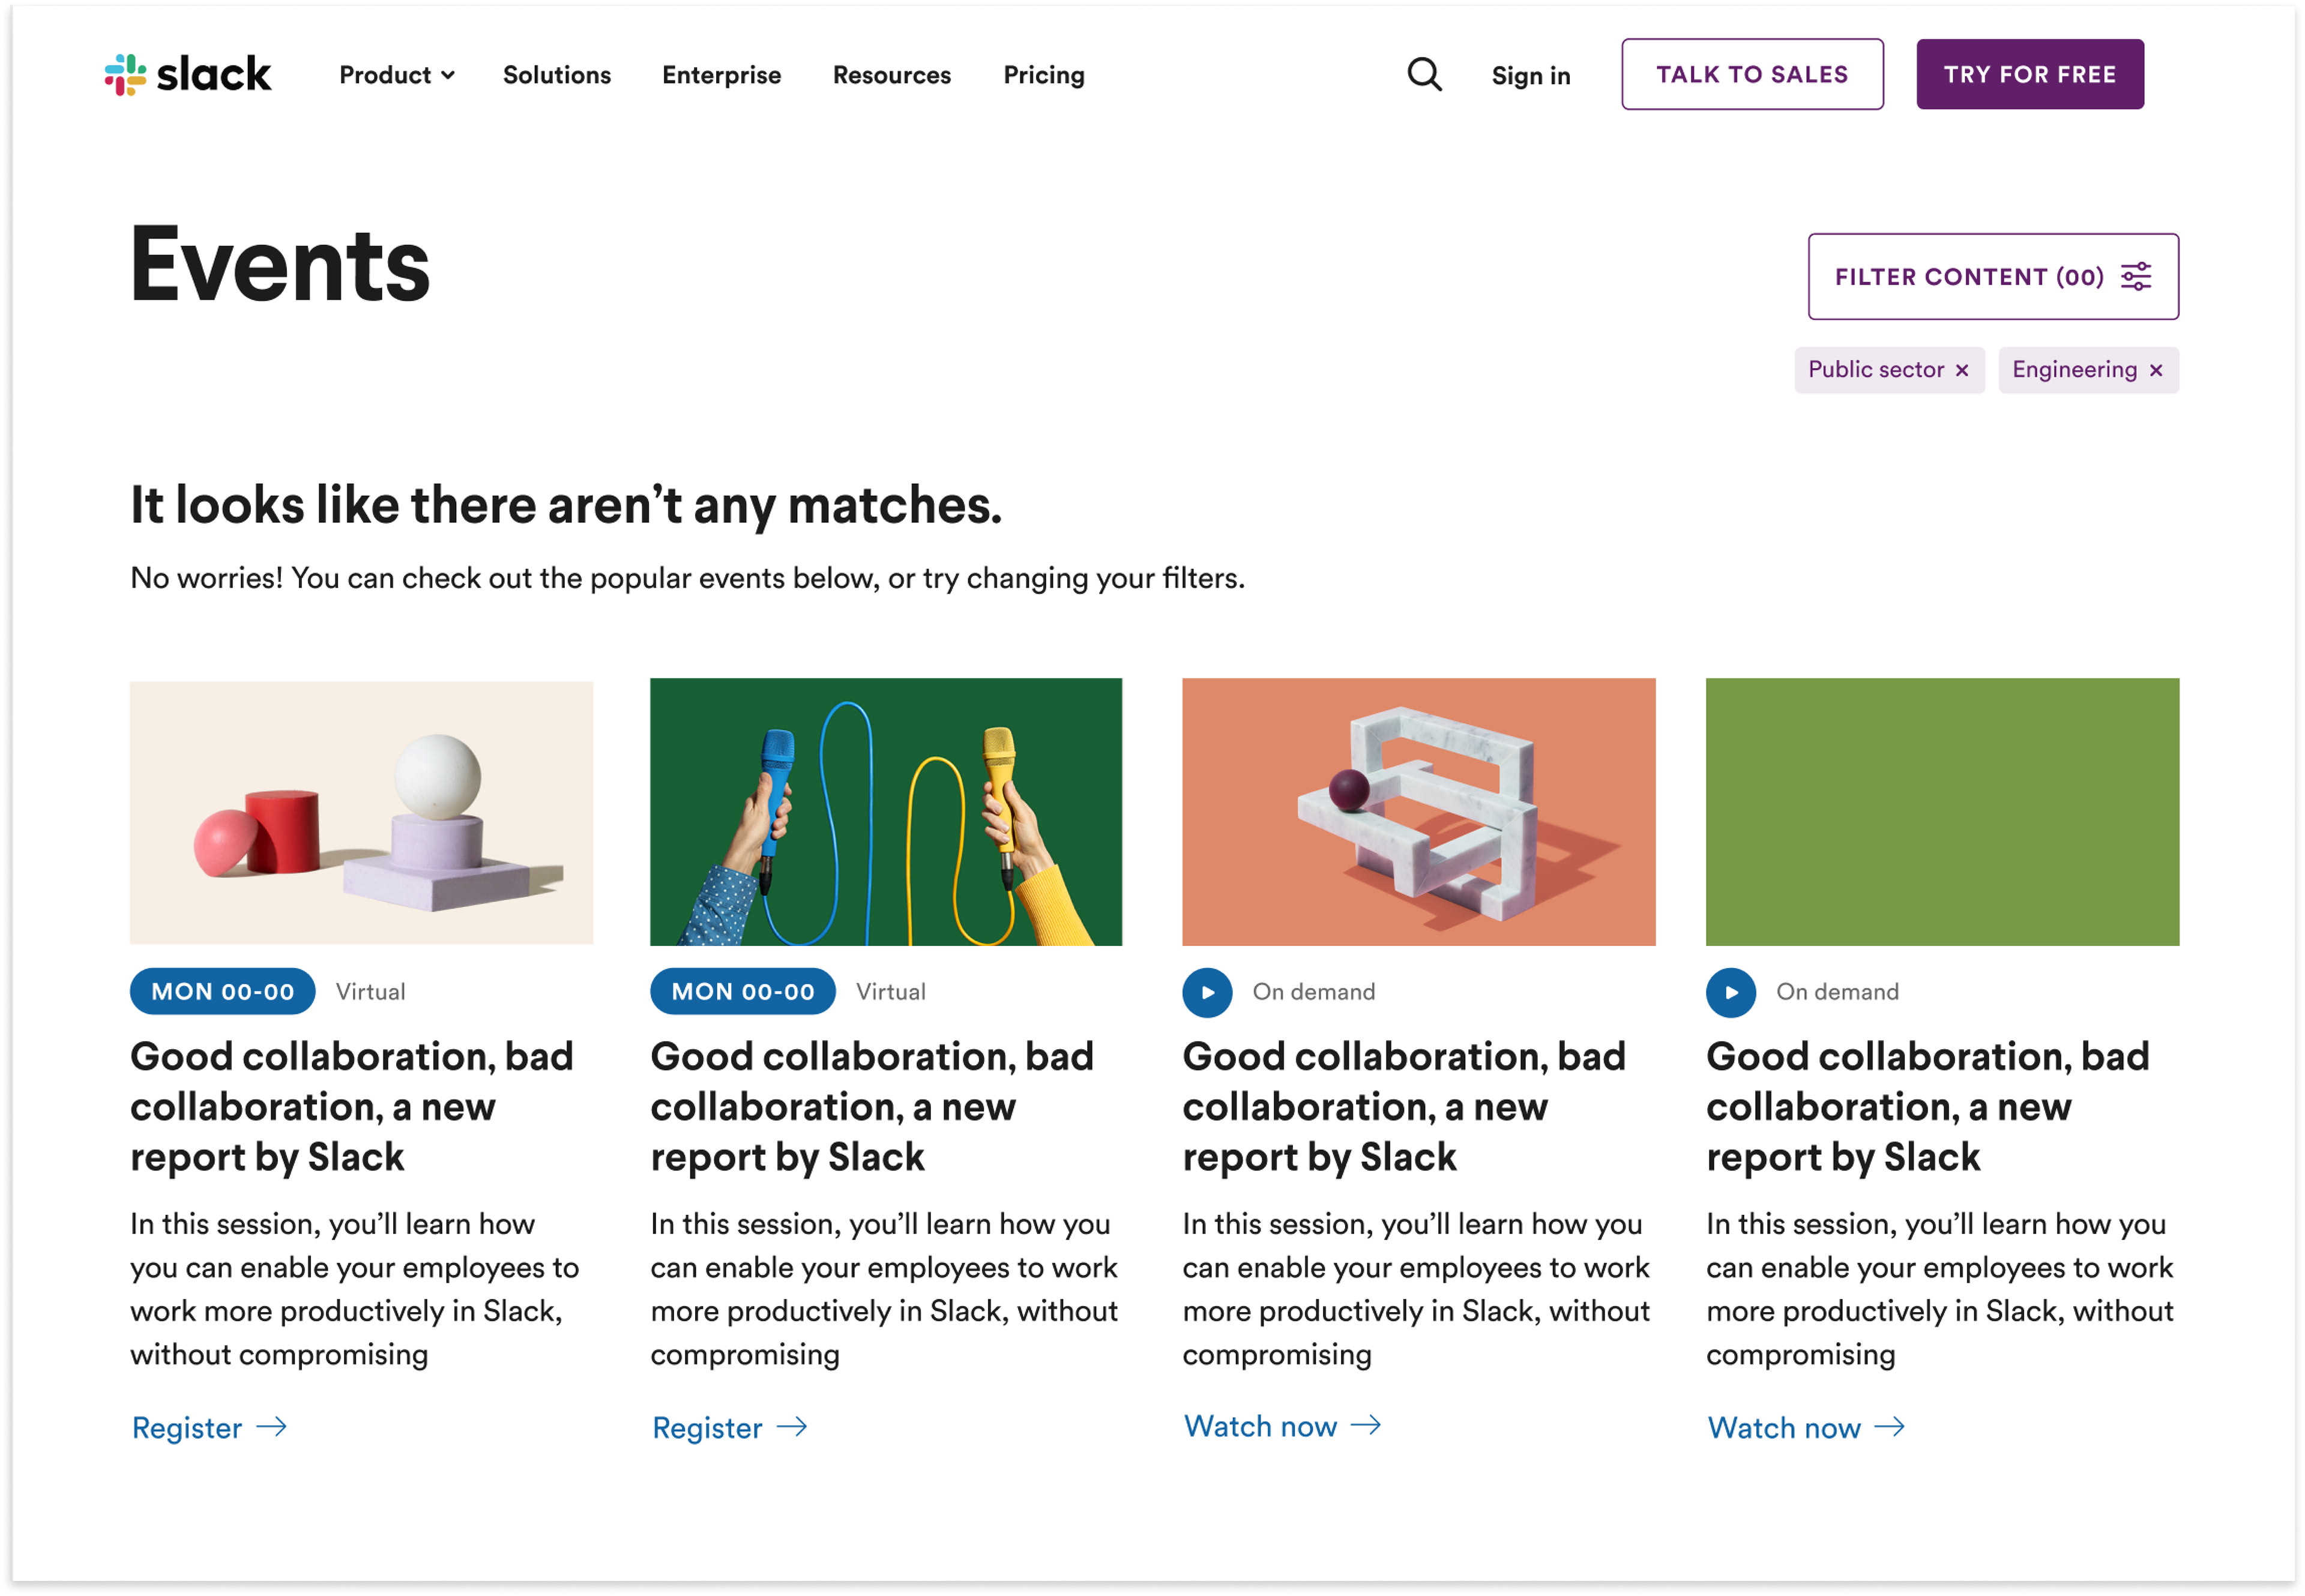This screenshot has width=2305, height=1596.
Task: Click the arrow beside Watch now on the marble card
Action: tap(1366, 1425)
